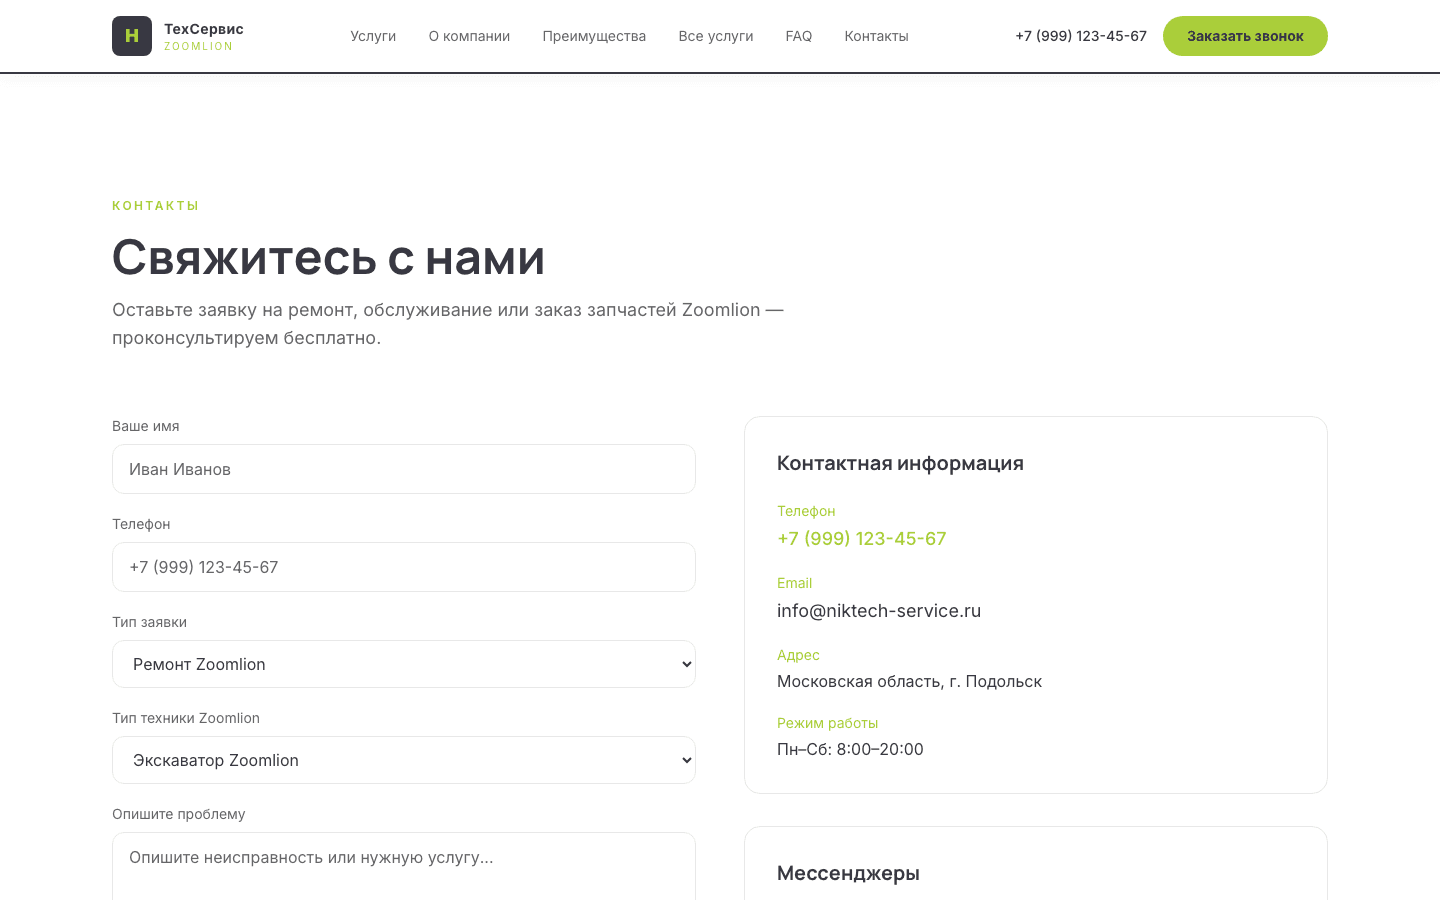
Task: Click the Опишите проблему text area
Action: [404, 867]
